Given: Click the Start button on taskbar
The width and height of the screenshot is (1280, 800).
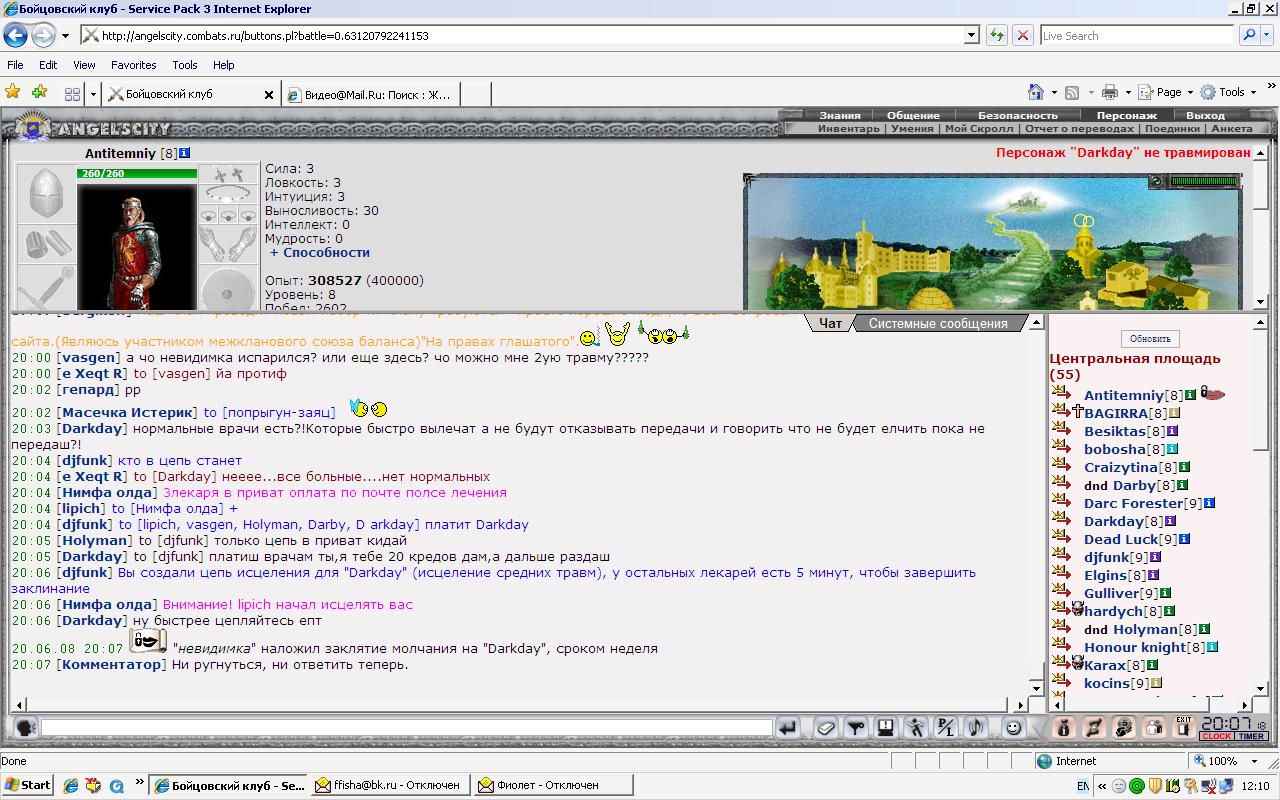Looking at the screenshot, I should [x=27, y=785].
